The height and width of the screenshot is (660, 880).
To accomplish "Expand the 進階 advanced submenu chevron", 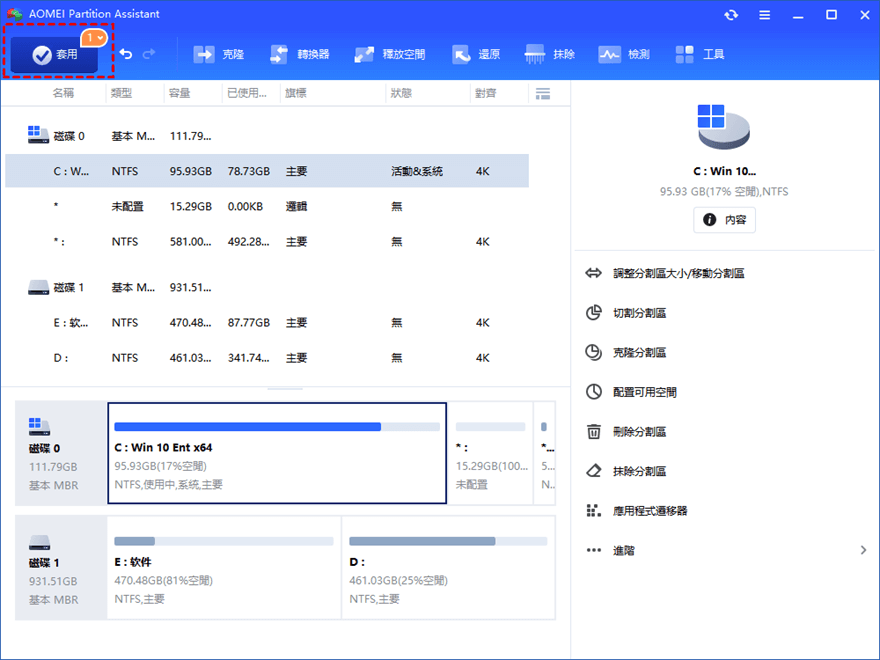I will pyautogui.click(x=863, y=551).
